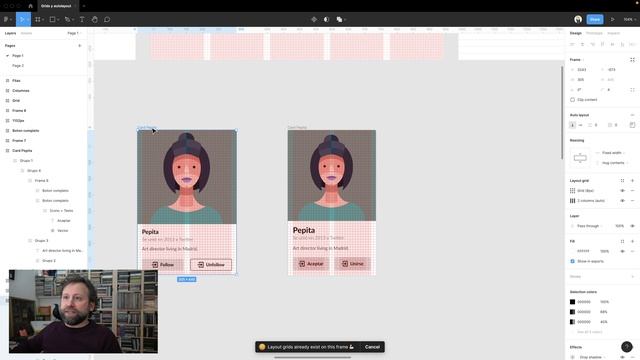Select the Comment tool

(107, 19)
